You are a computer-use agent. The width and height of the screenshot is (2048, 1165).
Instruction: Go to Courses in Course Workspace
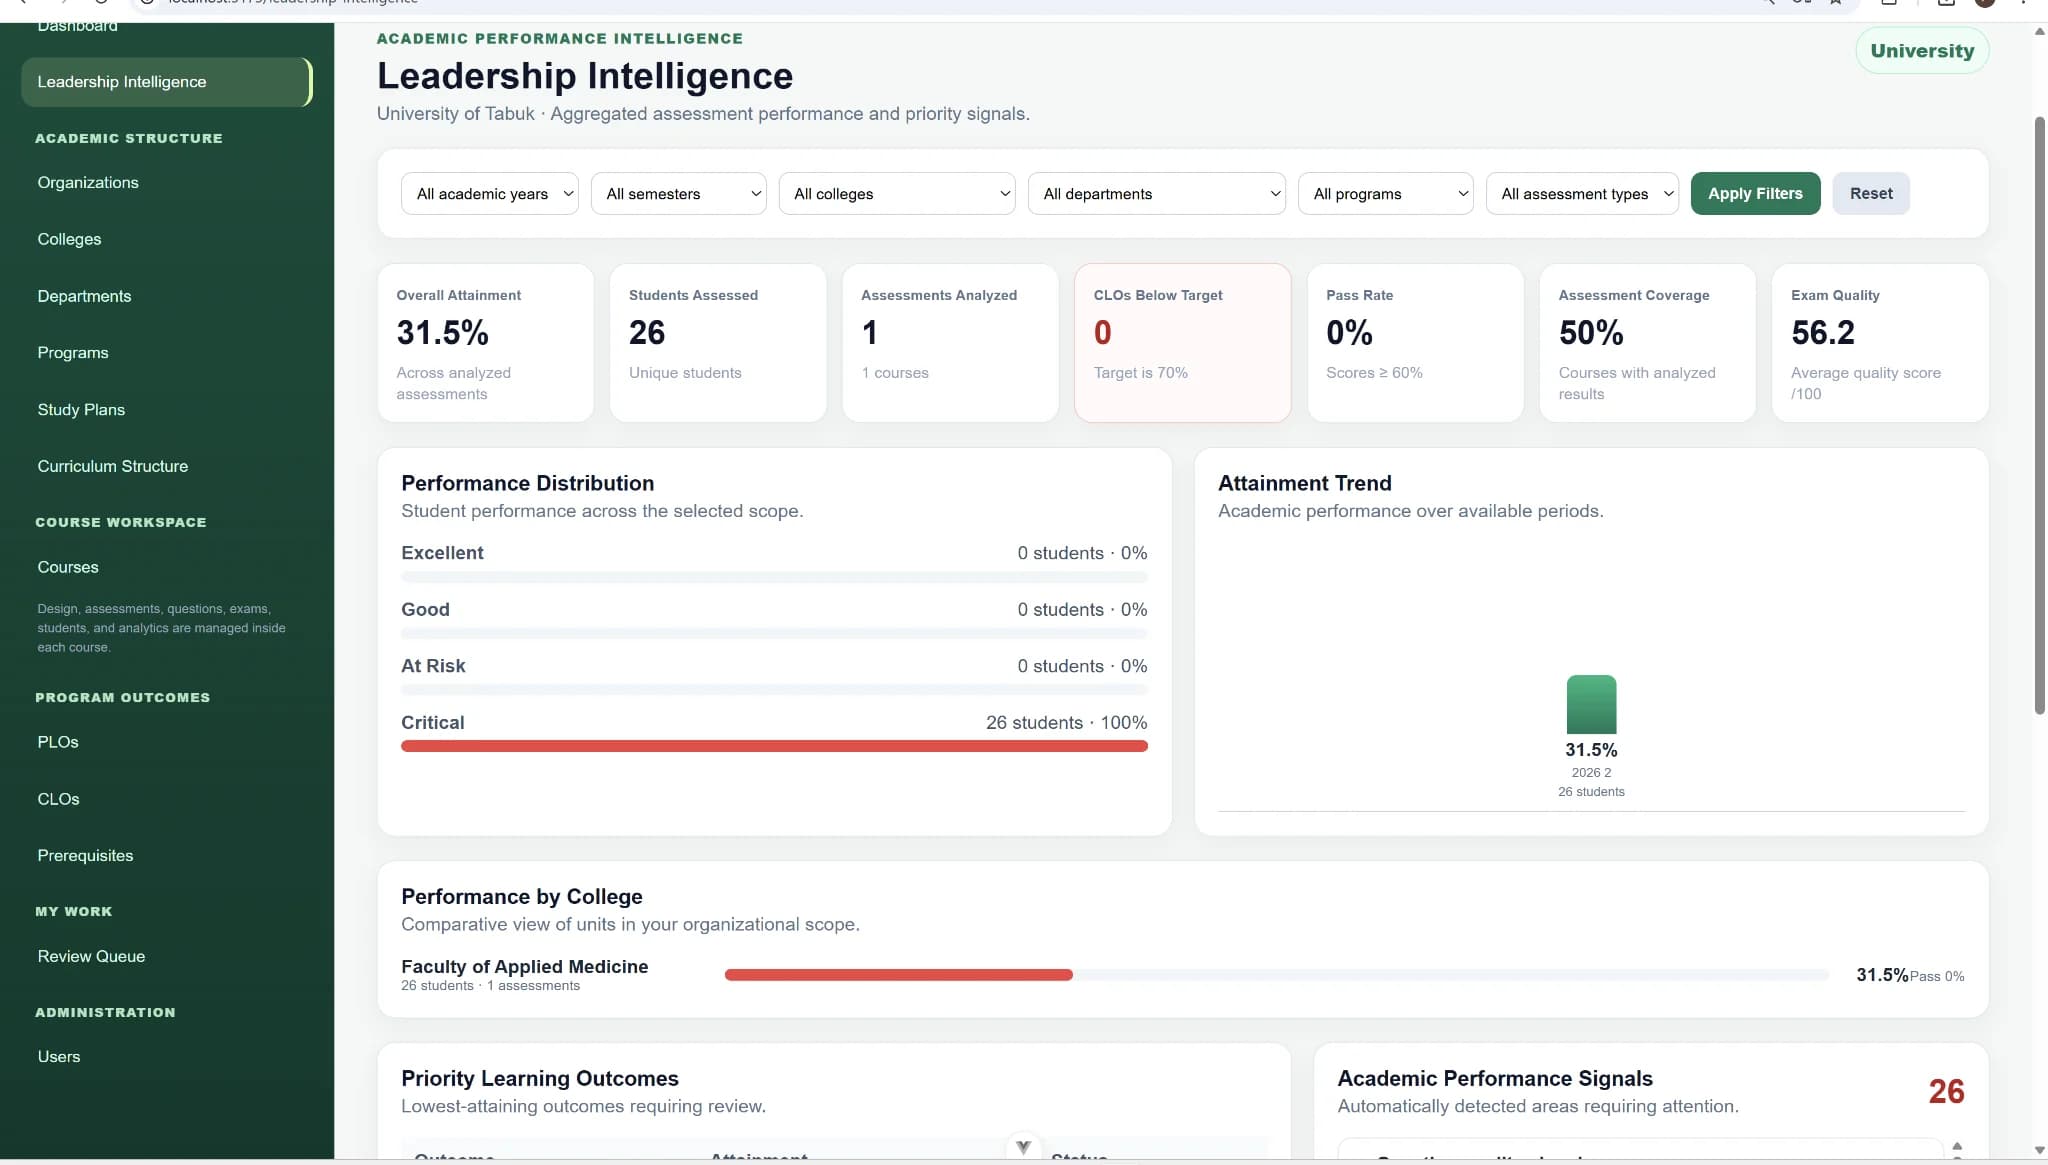[x=68, y=567]
